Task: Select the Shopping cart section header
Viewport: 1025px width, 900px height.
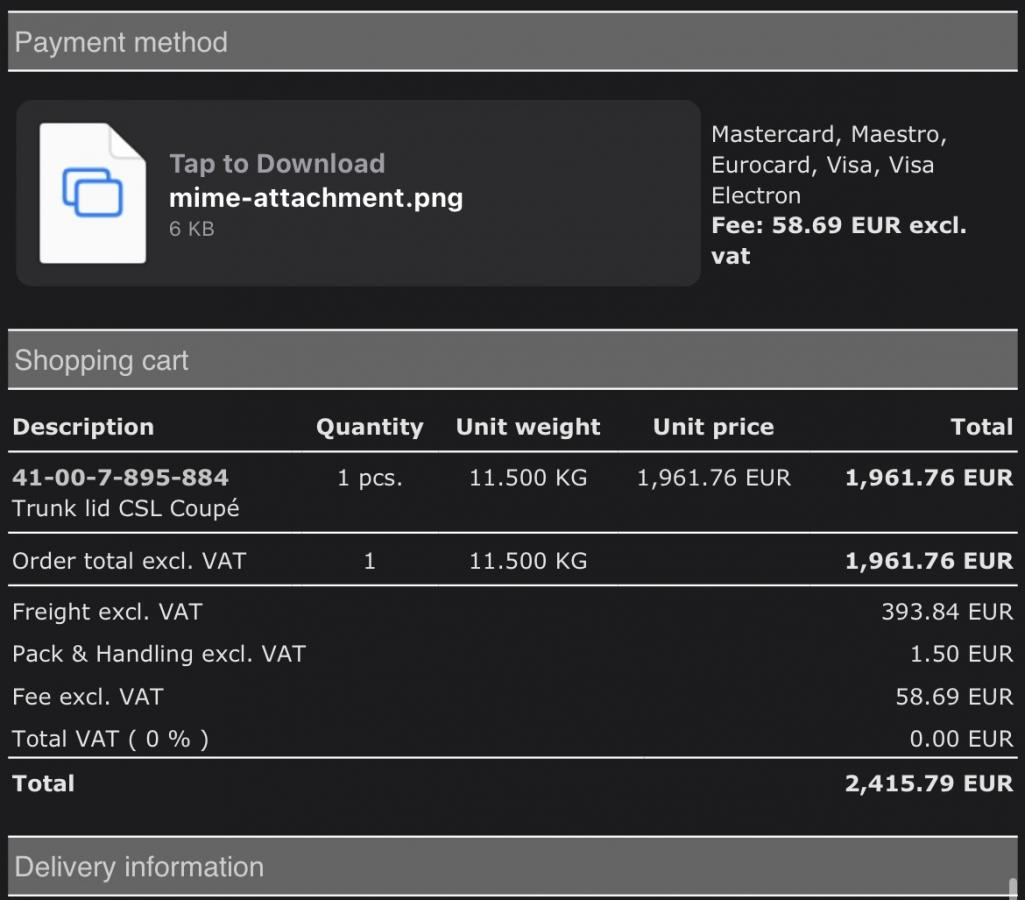Action: click(x=101, y=361)
